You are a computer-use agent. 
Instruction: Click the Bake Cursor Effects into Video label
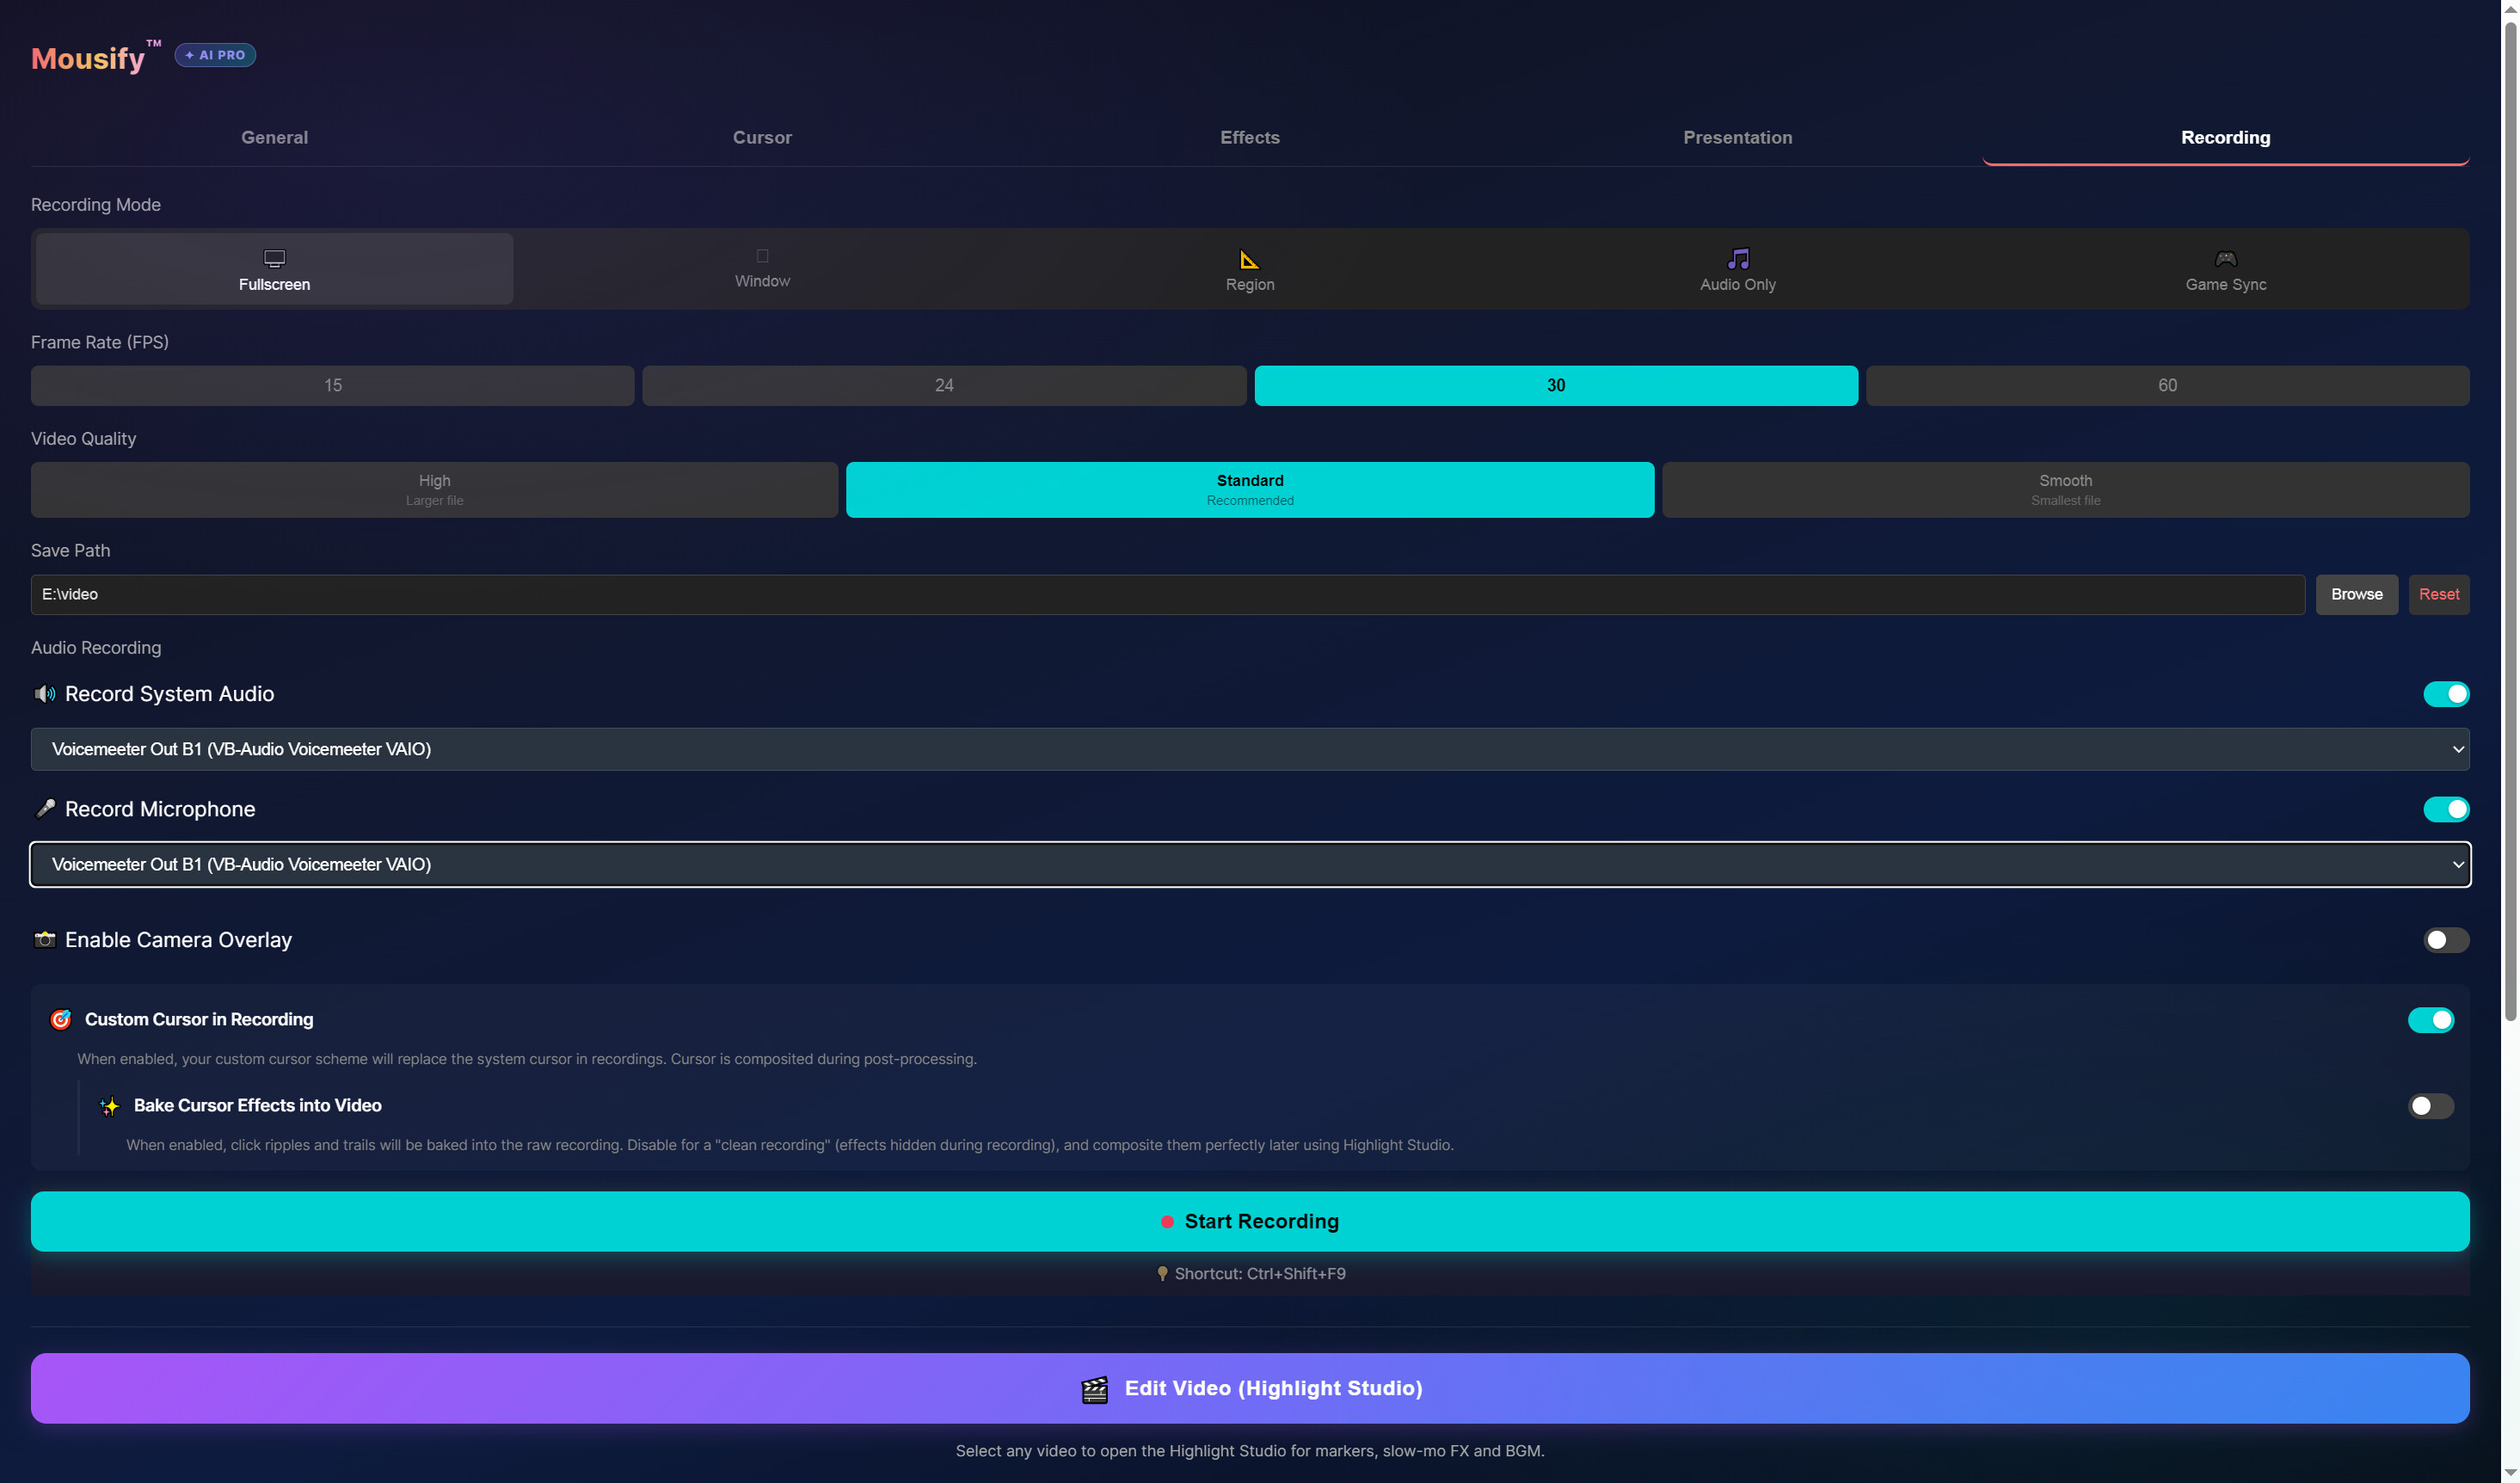click(258, 1106)
